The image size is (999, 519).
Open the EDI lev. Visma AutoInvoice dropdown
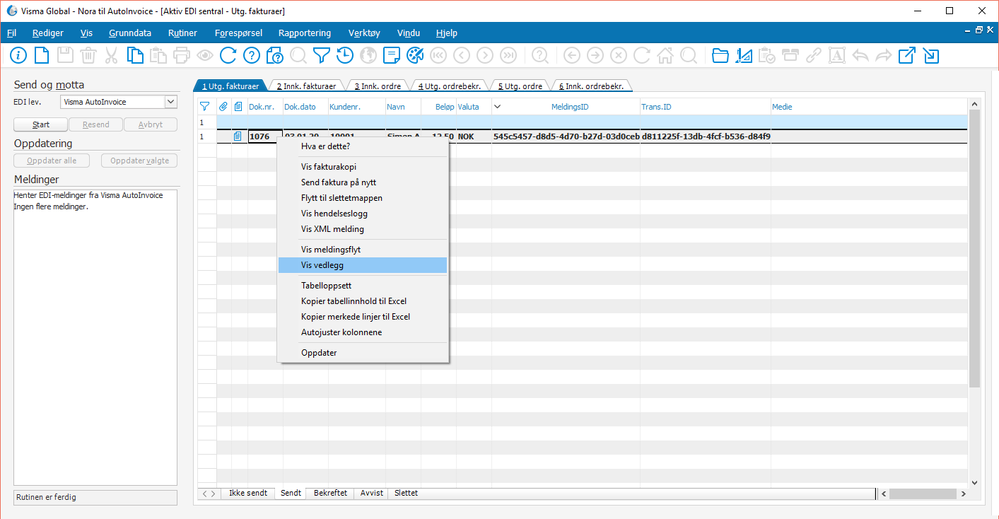[x=170, y=102]
